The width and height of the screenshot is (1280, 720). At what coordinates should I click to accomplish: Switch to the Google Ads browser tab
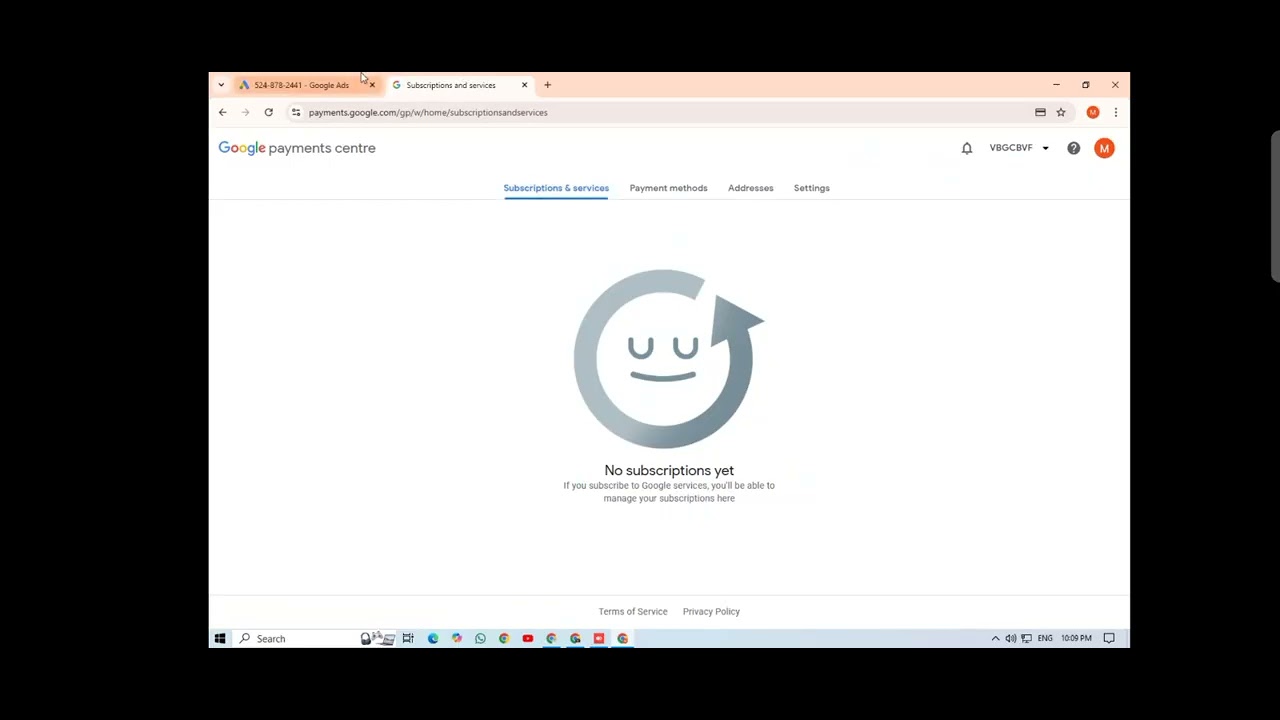300,85
